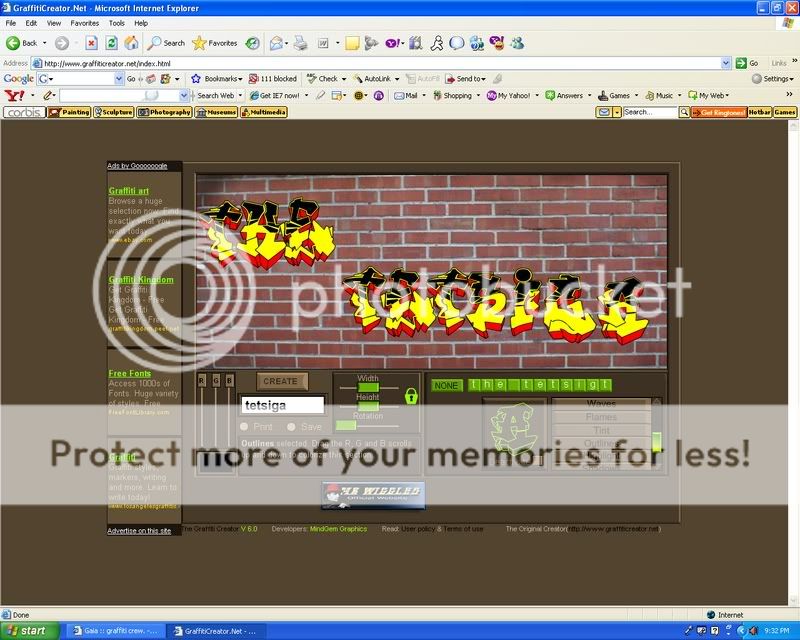Click the green lock proportions icon

[x=410, y=397]
